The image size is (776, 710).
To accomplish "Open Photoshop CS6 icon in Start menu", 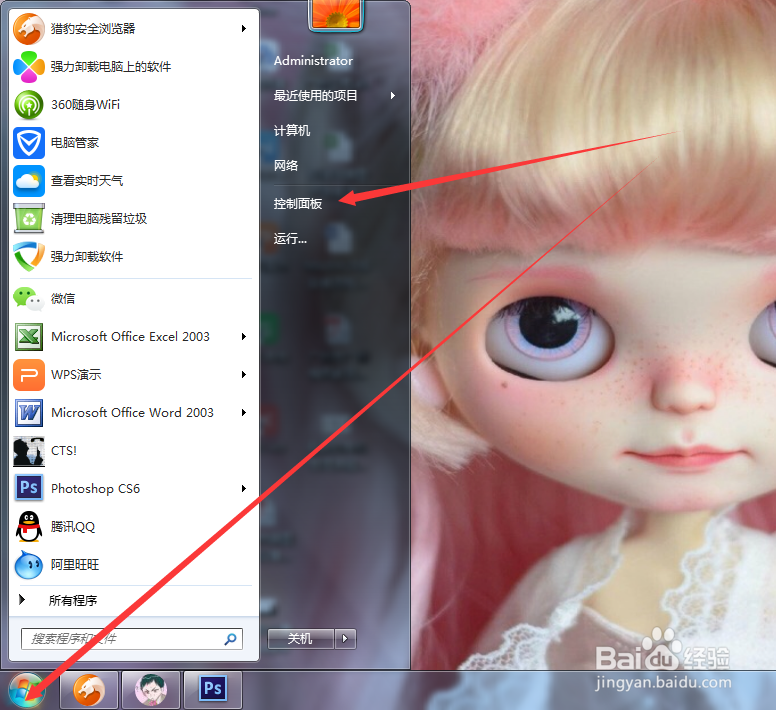I will [29, 489].
